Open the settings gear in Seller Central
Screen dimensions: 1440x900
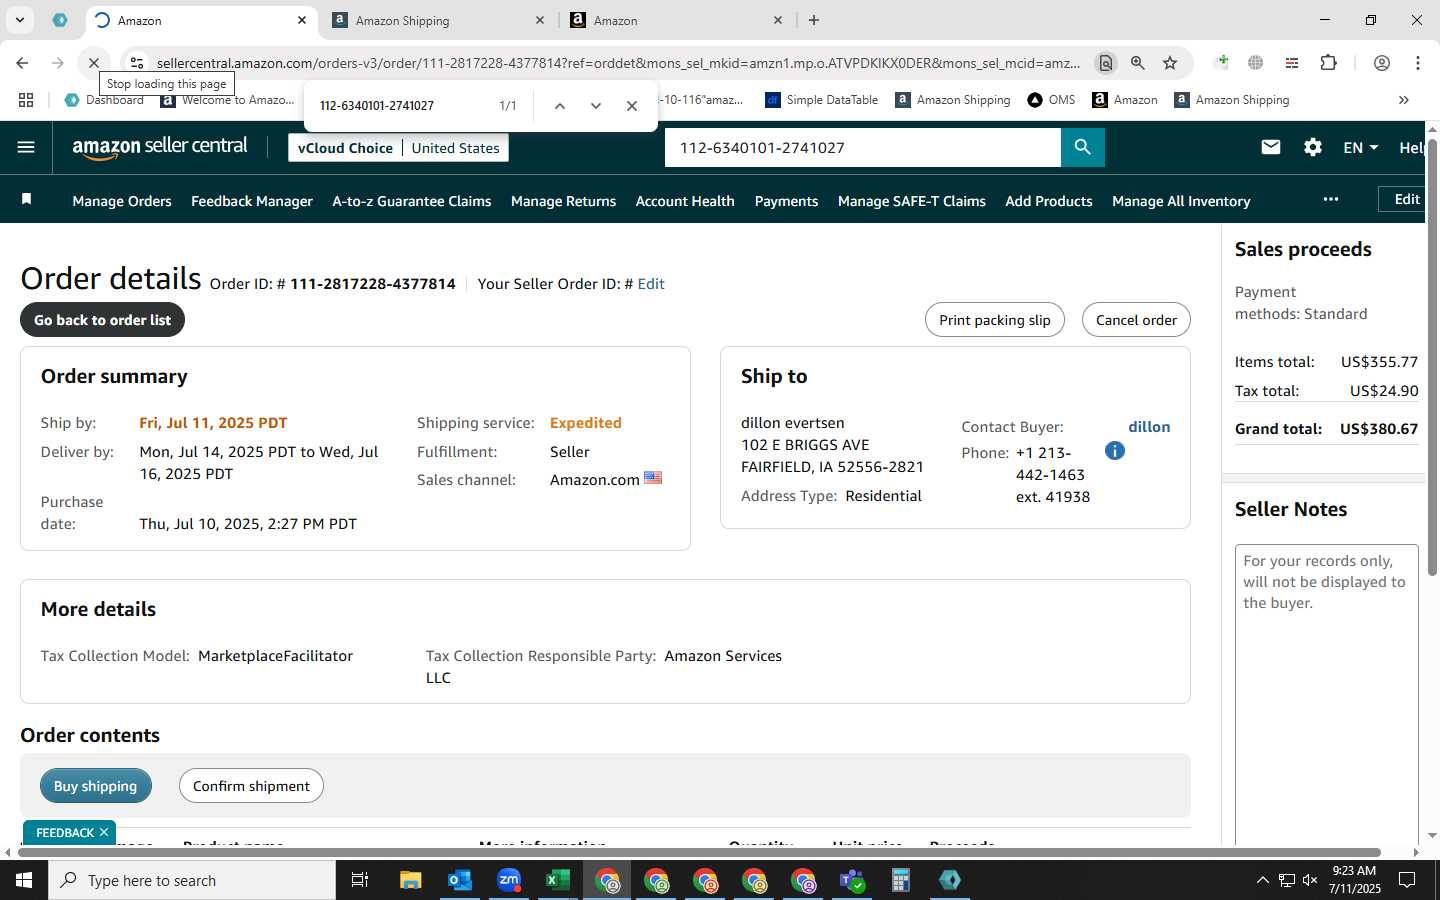point(1313,147)
